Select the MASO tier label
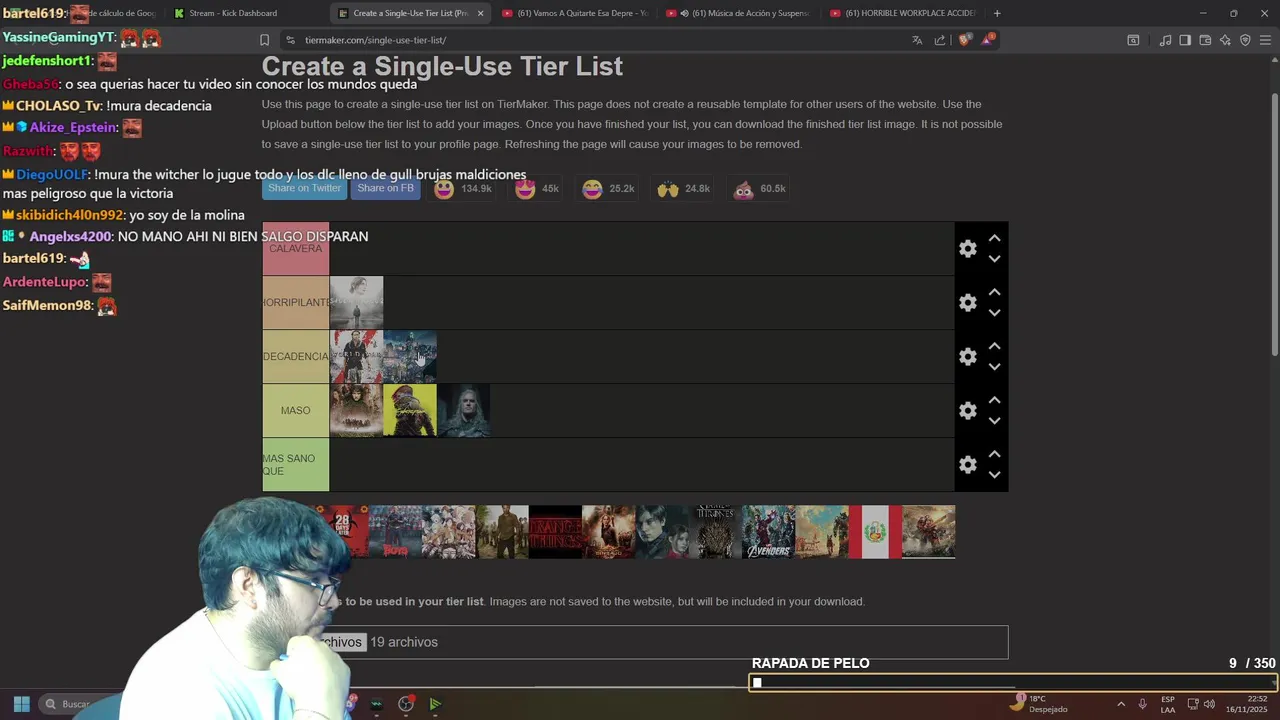1280x720 pixels. [296, 411]
